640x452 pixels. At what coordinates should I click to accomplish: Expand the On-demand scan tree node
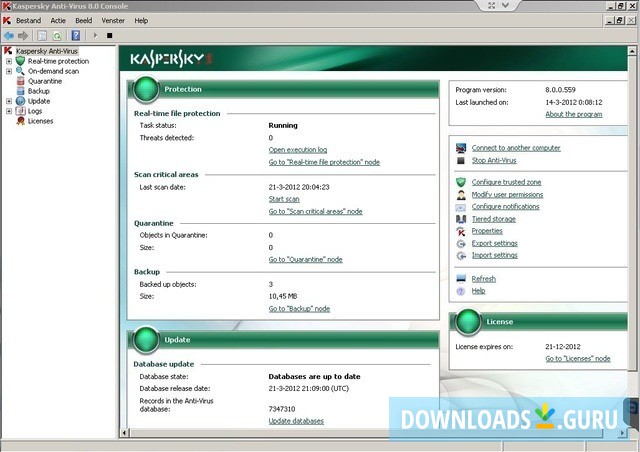point(9,71)
